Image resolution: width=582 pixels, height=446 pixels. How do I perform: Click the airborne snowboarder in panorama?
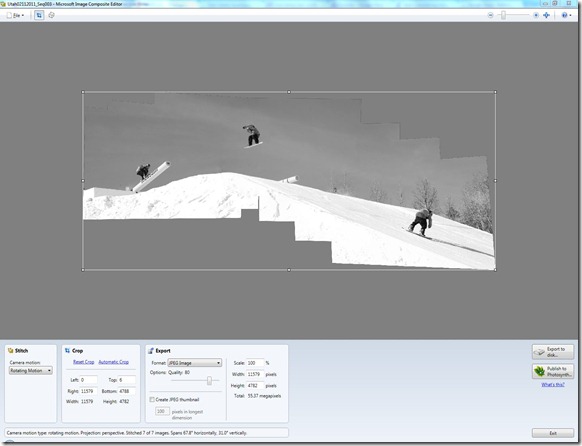tap(253, 136)
